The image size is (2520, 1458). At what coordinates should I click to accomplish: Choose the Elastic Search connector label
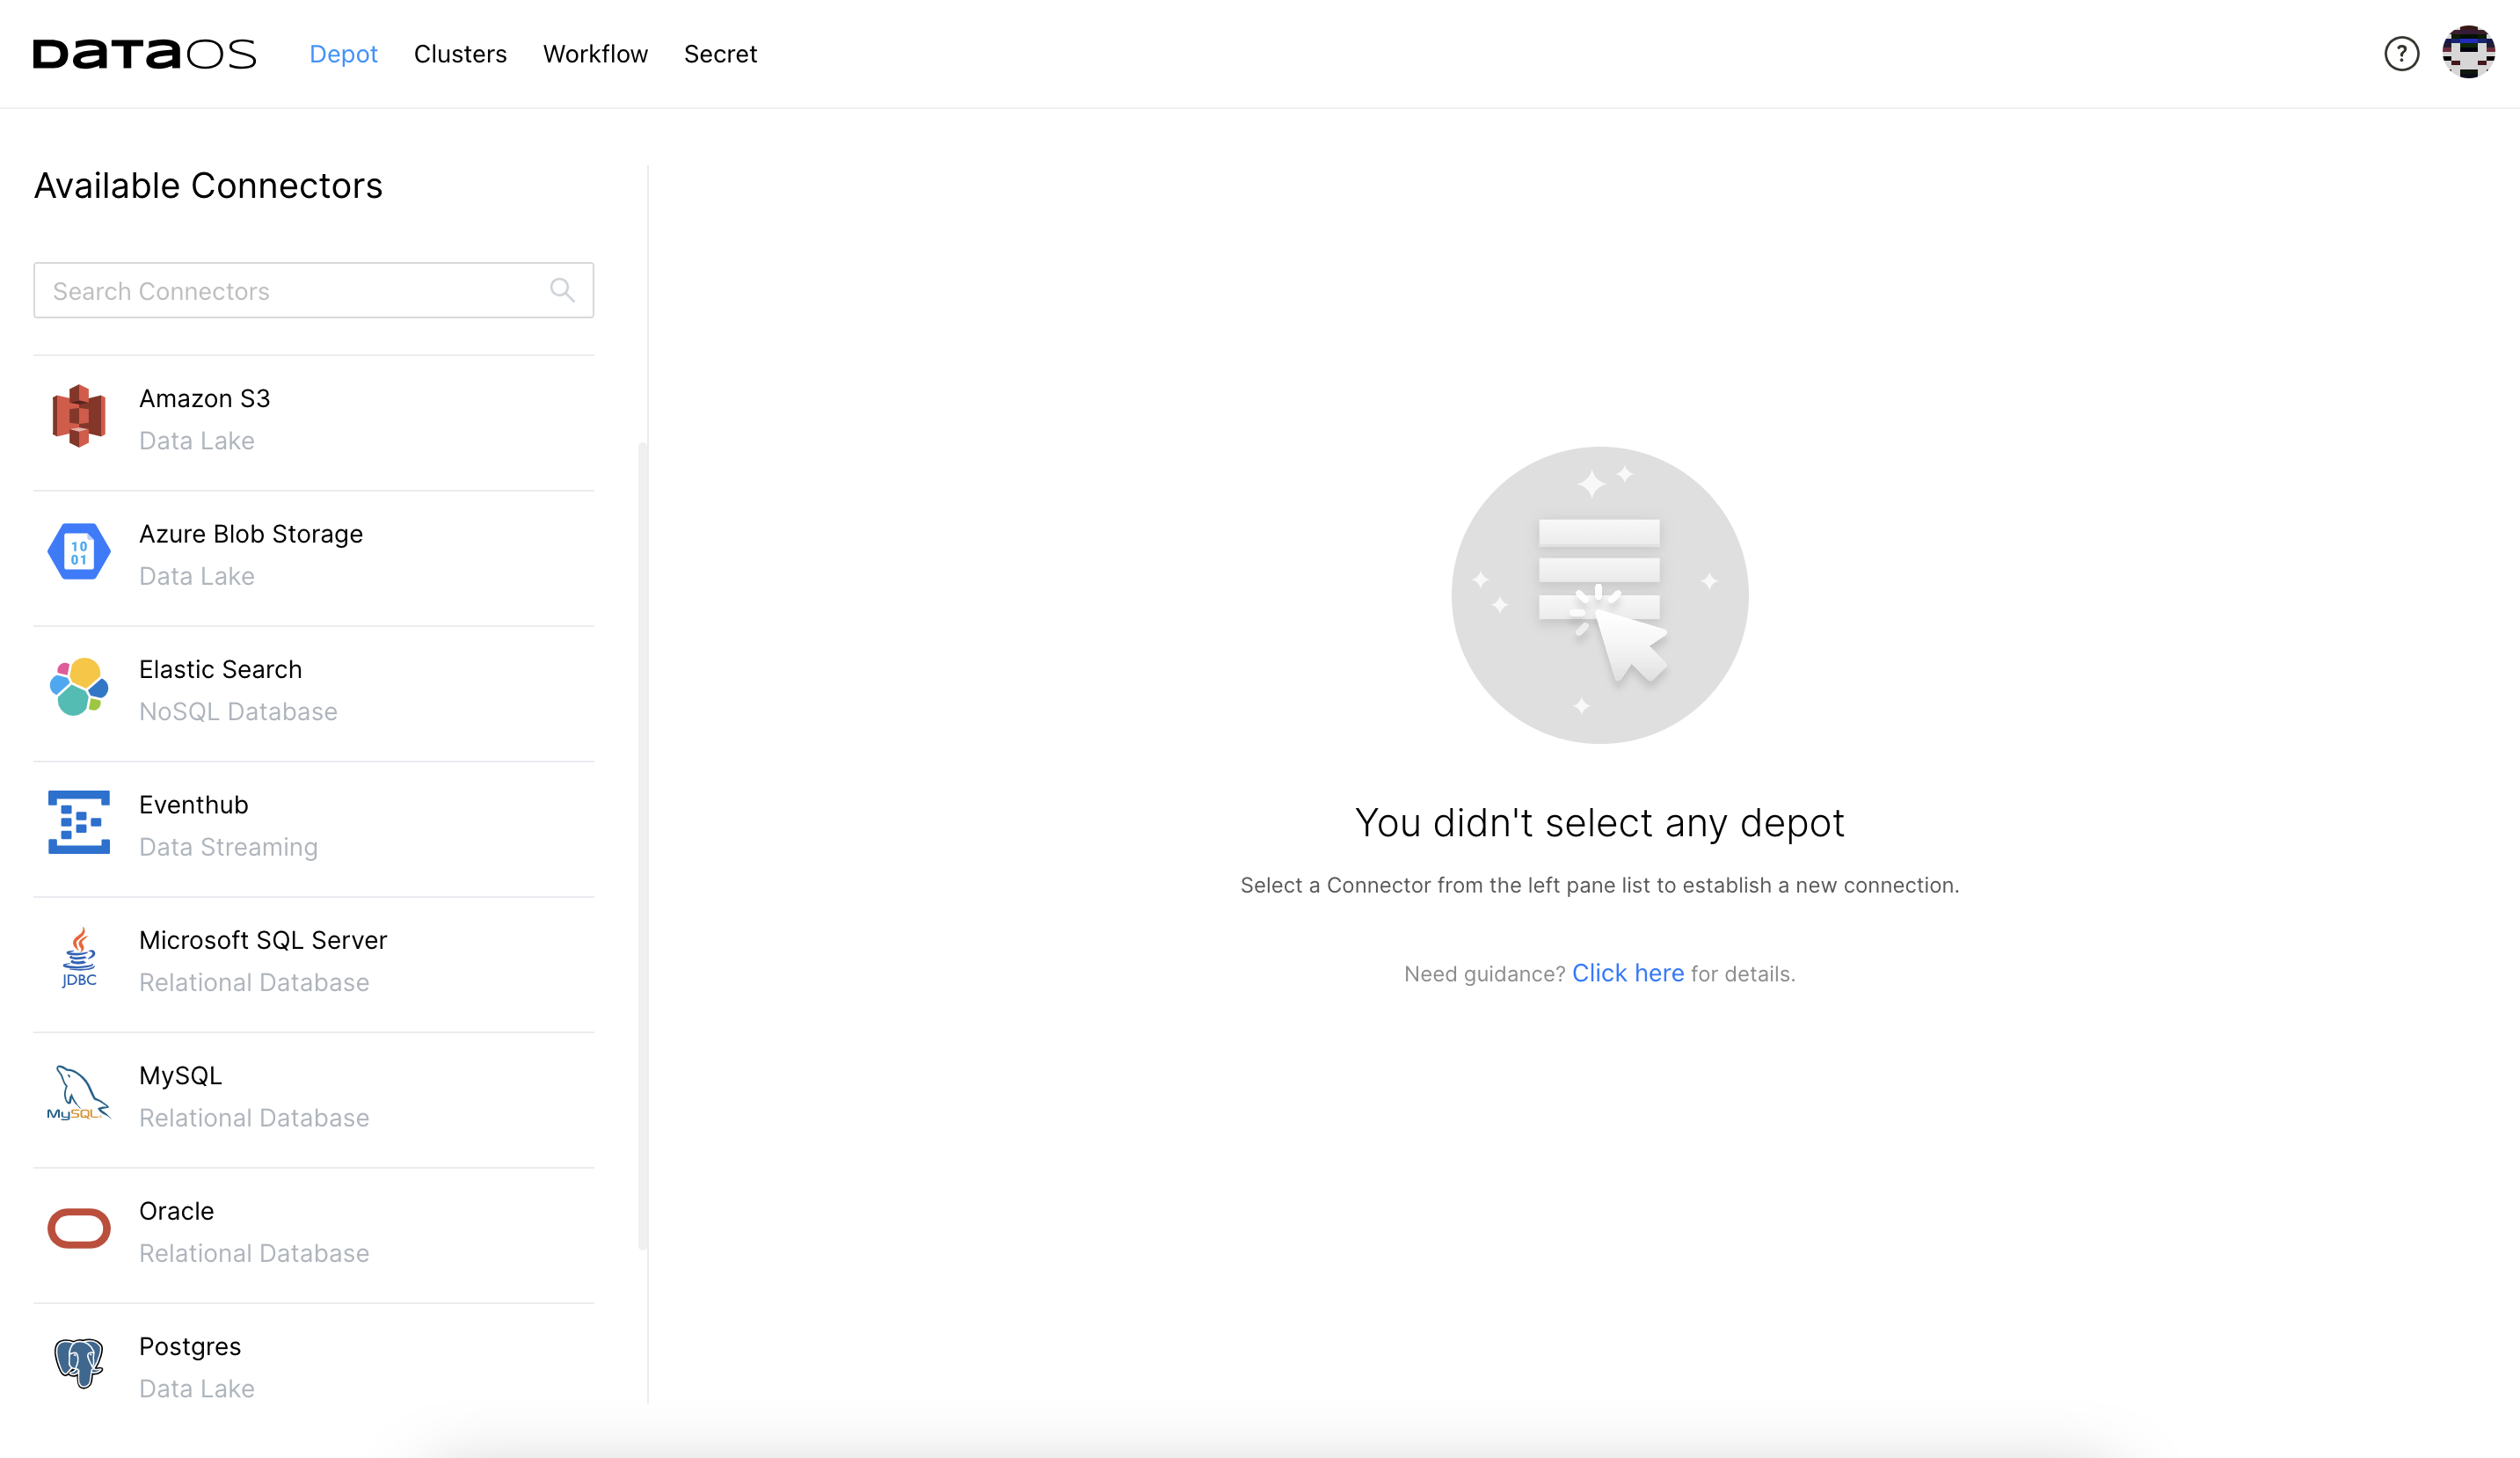tap(220, 669)
